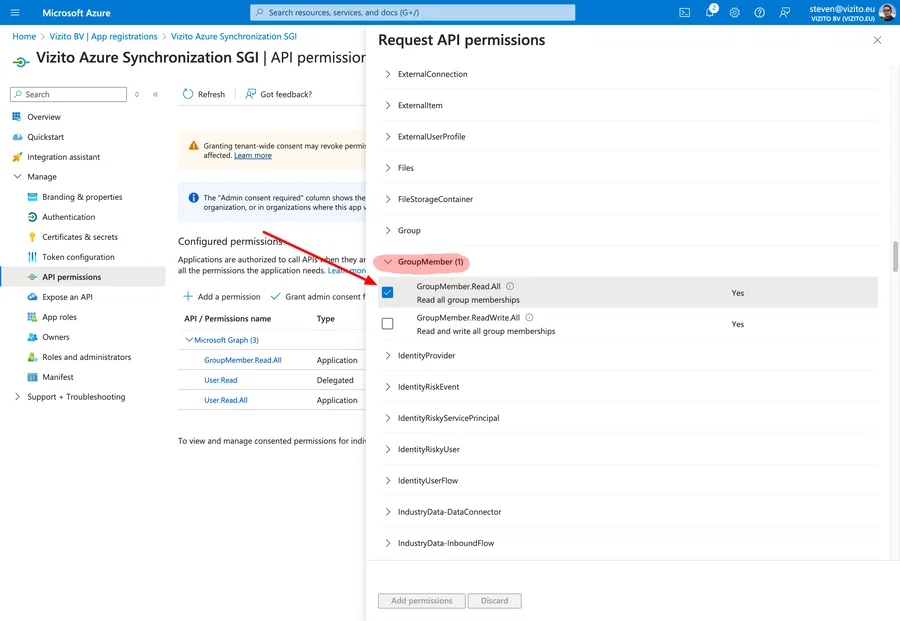
Task: Select Token configuration in sidebar menu
Action: (78, 257)
